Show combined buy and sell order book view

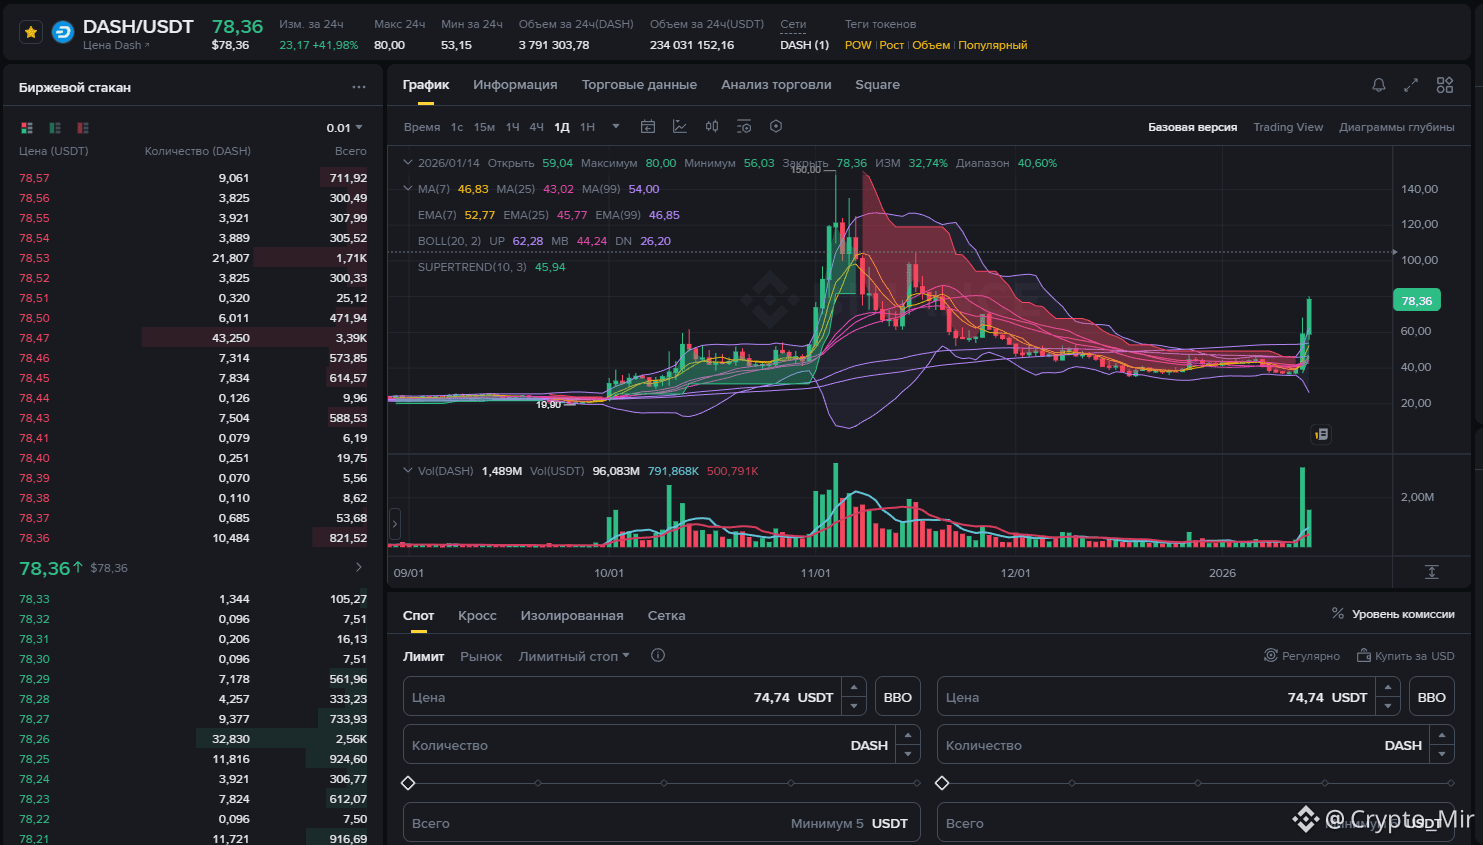coord(27,128)
